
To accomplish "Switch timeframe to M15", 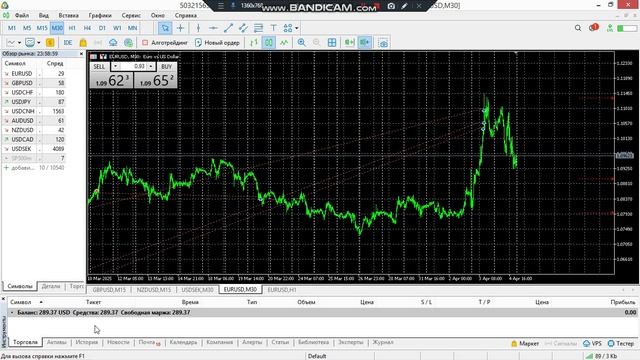I will click(x=42, y=28).
